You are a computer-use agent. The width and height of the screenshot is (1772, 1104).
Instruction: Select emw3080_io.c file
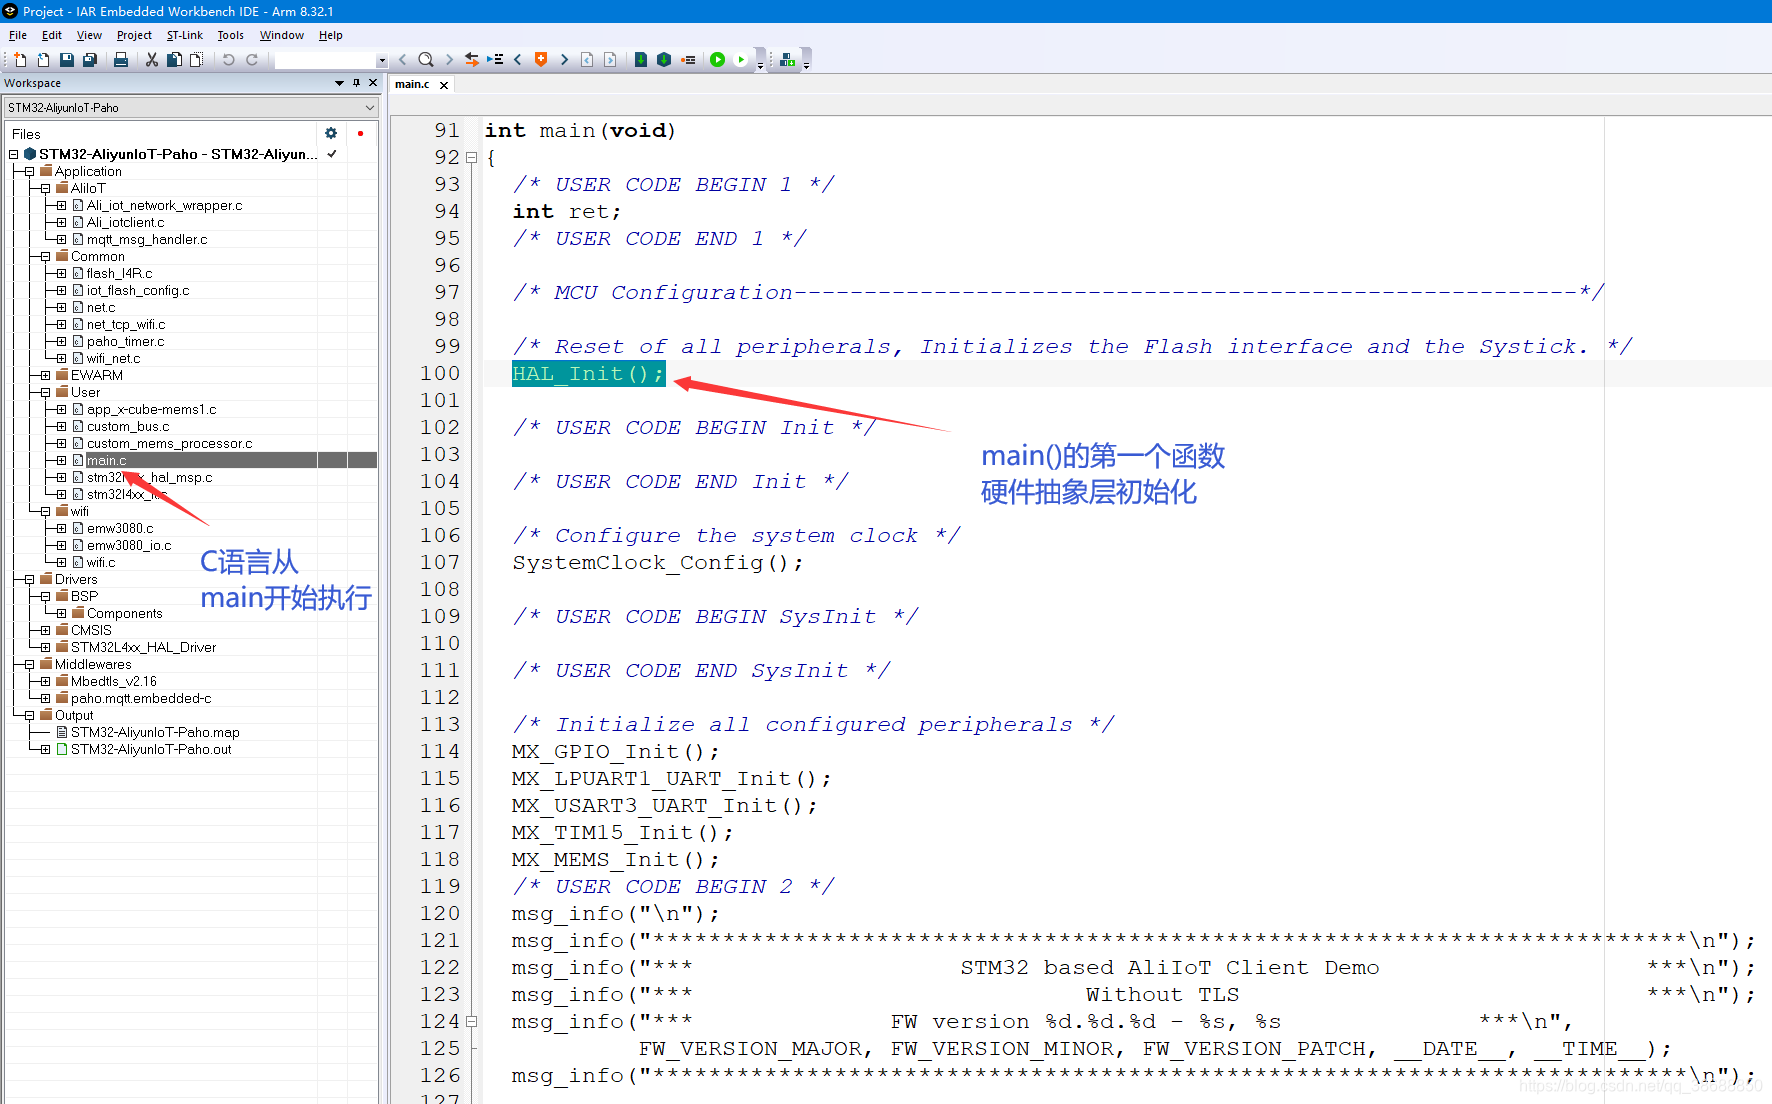(129, 545)
